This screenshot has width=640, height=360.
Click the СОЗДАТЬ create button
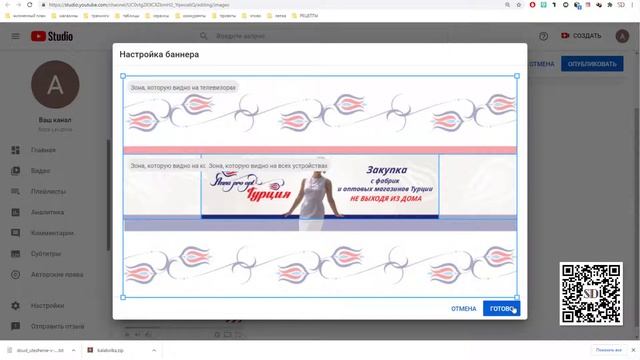pos(581,36)
